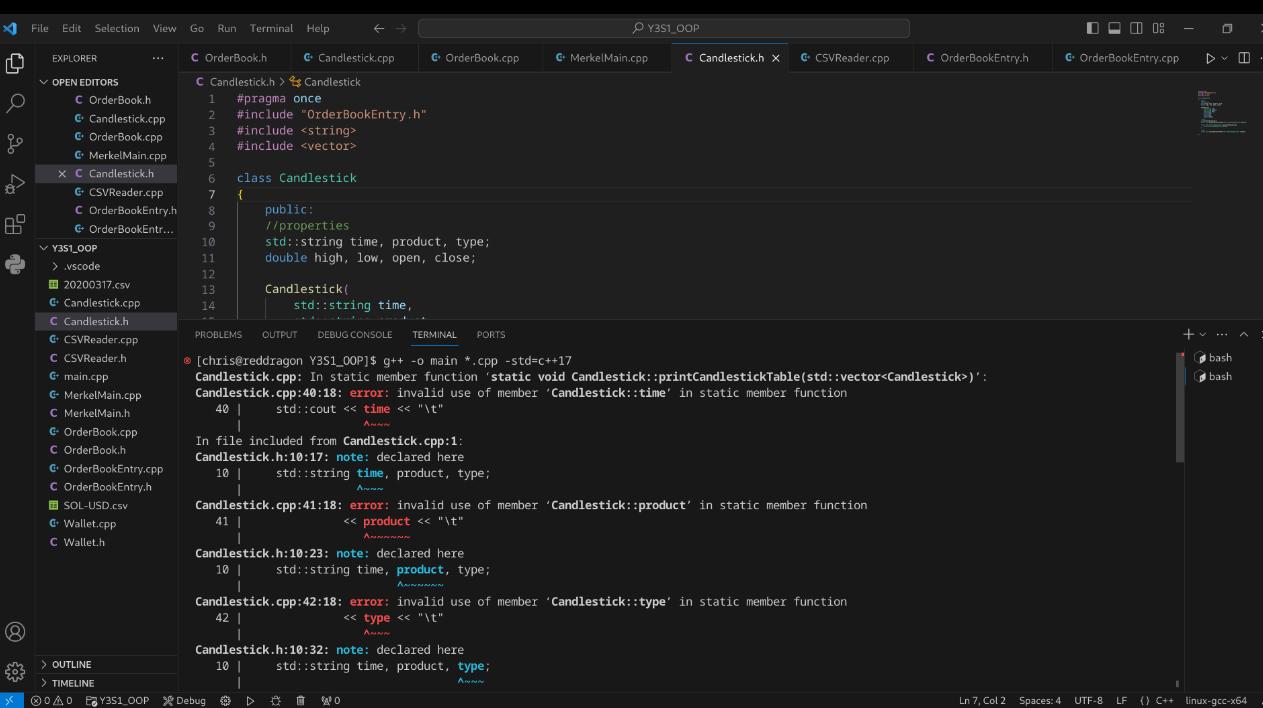Open the Source Control view icon

pos(14,143)
